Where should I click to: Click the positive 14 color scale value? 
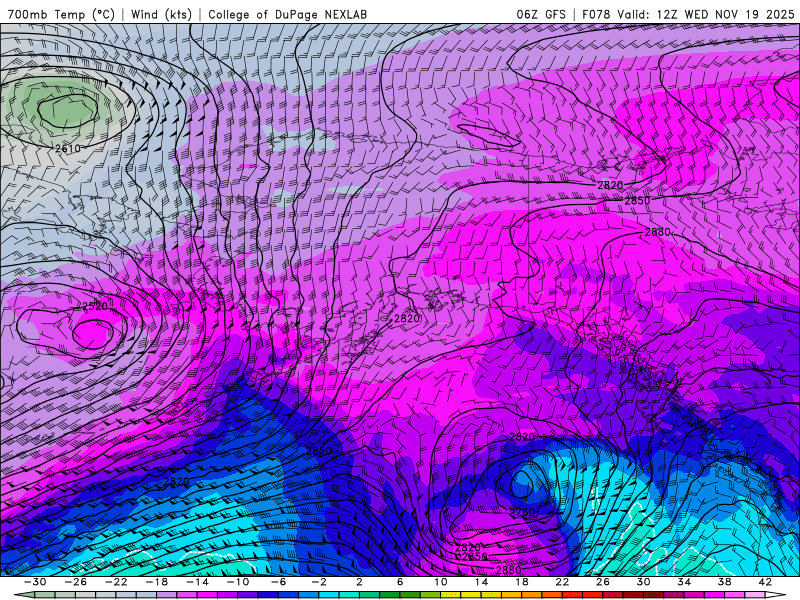pyautogui.click(x=481, y=582)
